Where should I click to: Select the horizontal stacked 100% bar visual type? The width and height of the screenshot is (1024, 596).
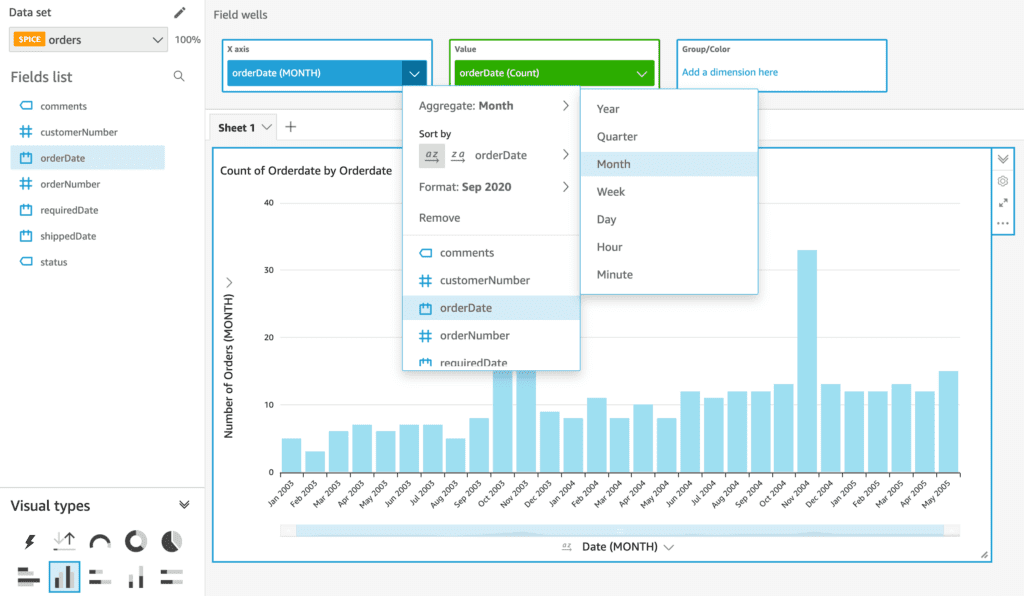[172, 577]
